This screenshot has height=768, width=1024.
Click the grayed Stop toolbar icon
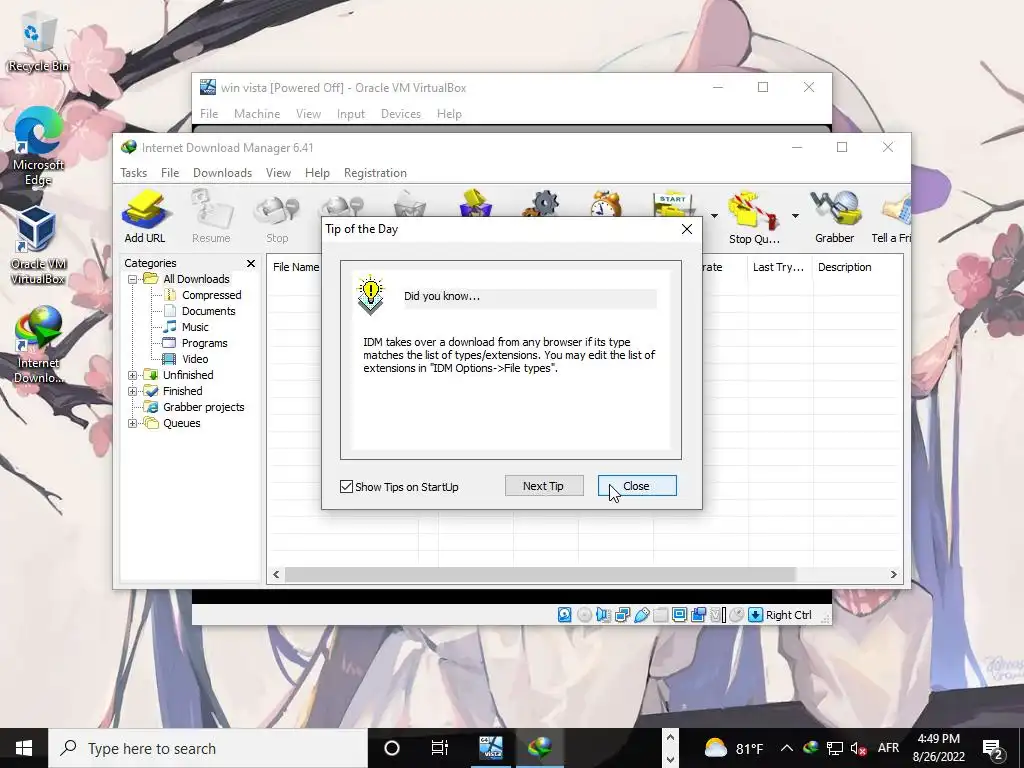coord(277,217)
